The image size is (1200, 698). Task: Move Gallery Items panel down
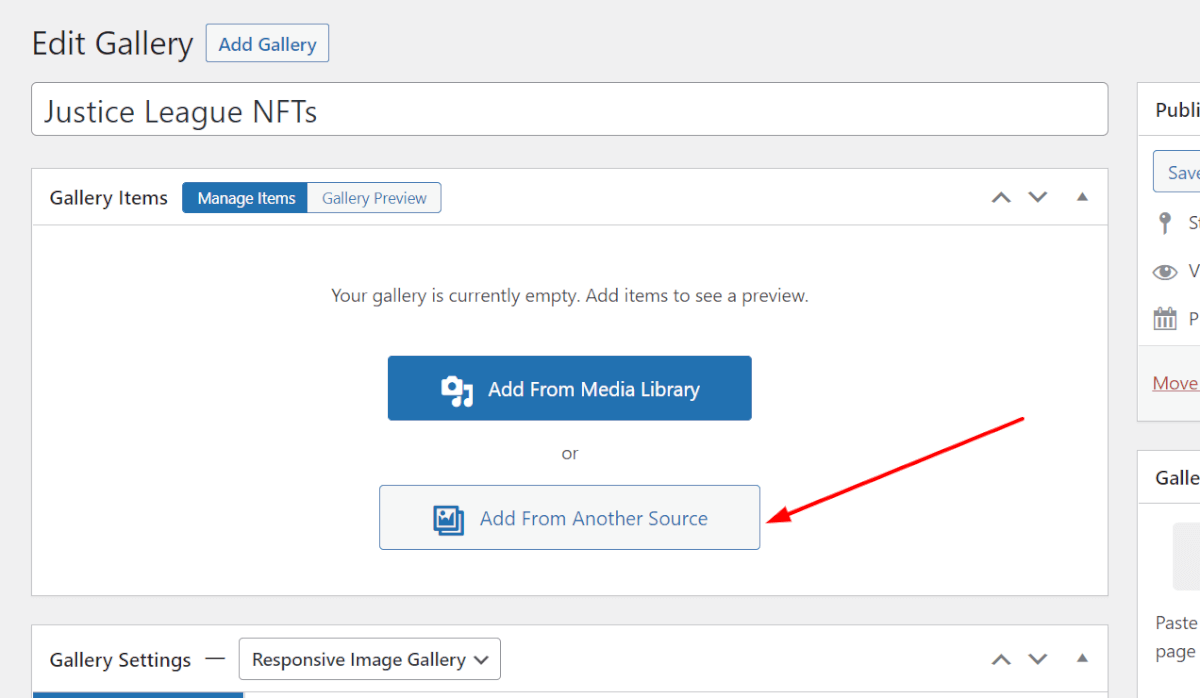pyautogui.click(x=1038, y=197)
